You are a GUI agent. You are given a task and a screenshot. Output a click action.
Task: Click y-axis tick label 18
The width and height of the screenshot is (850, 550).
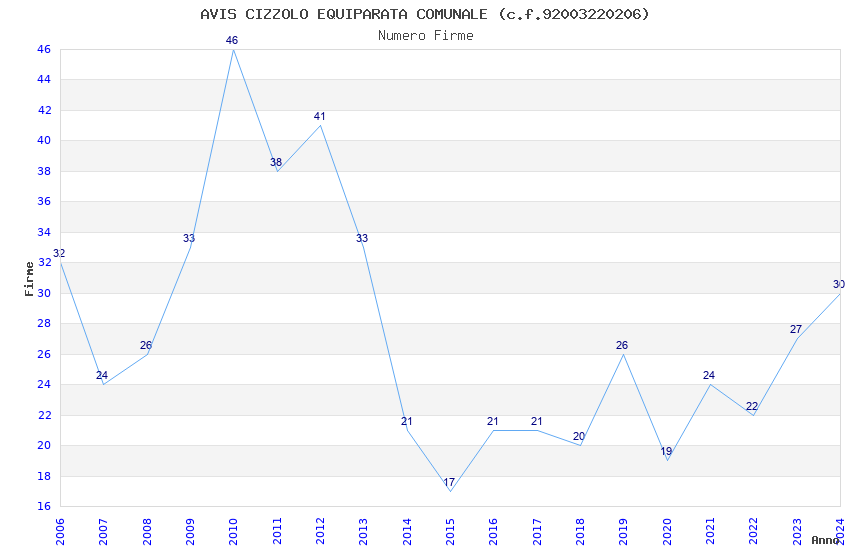coord(44,476)
